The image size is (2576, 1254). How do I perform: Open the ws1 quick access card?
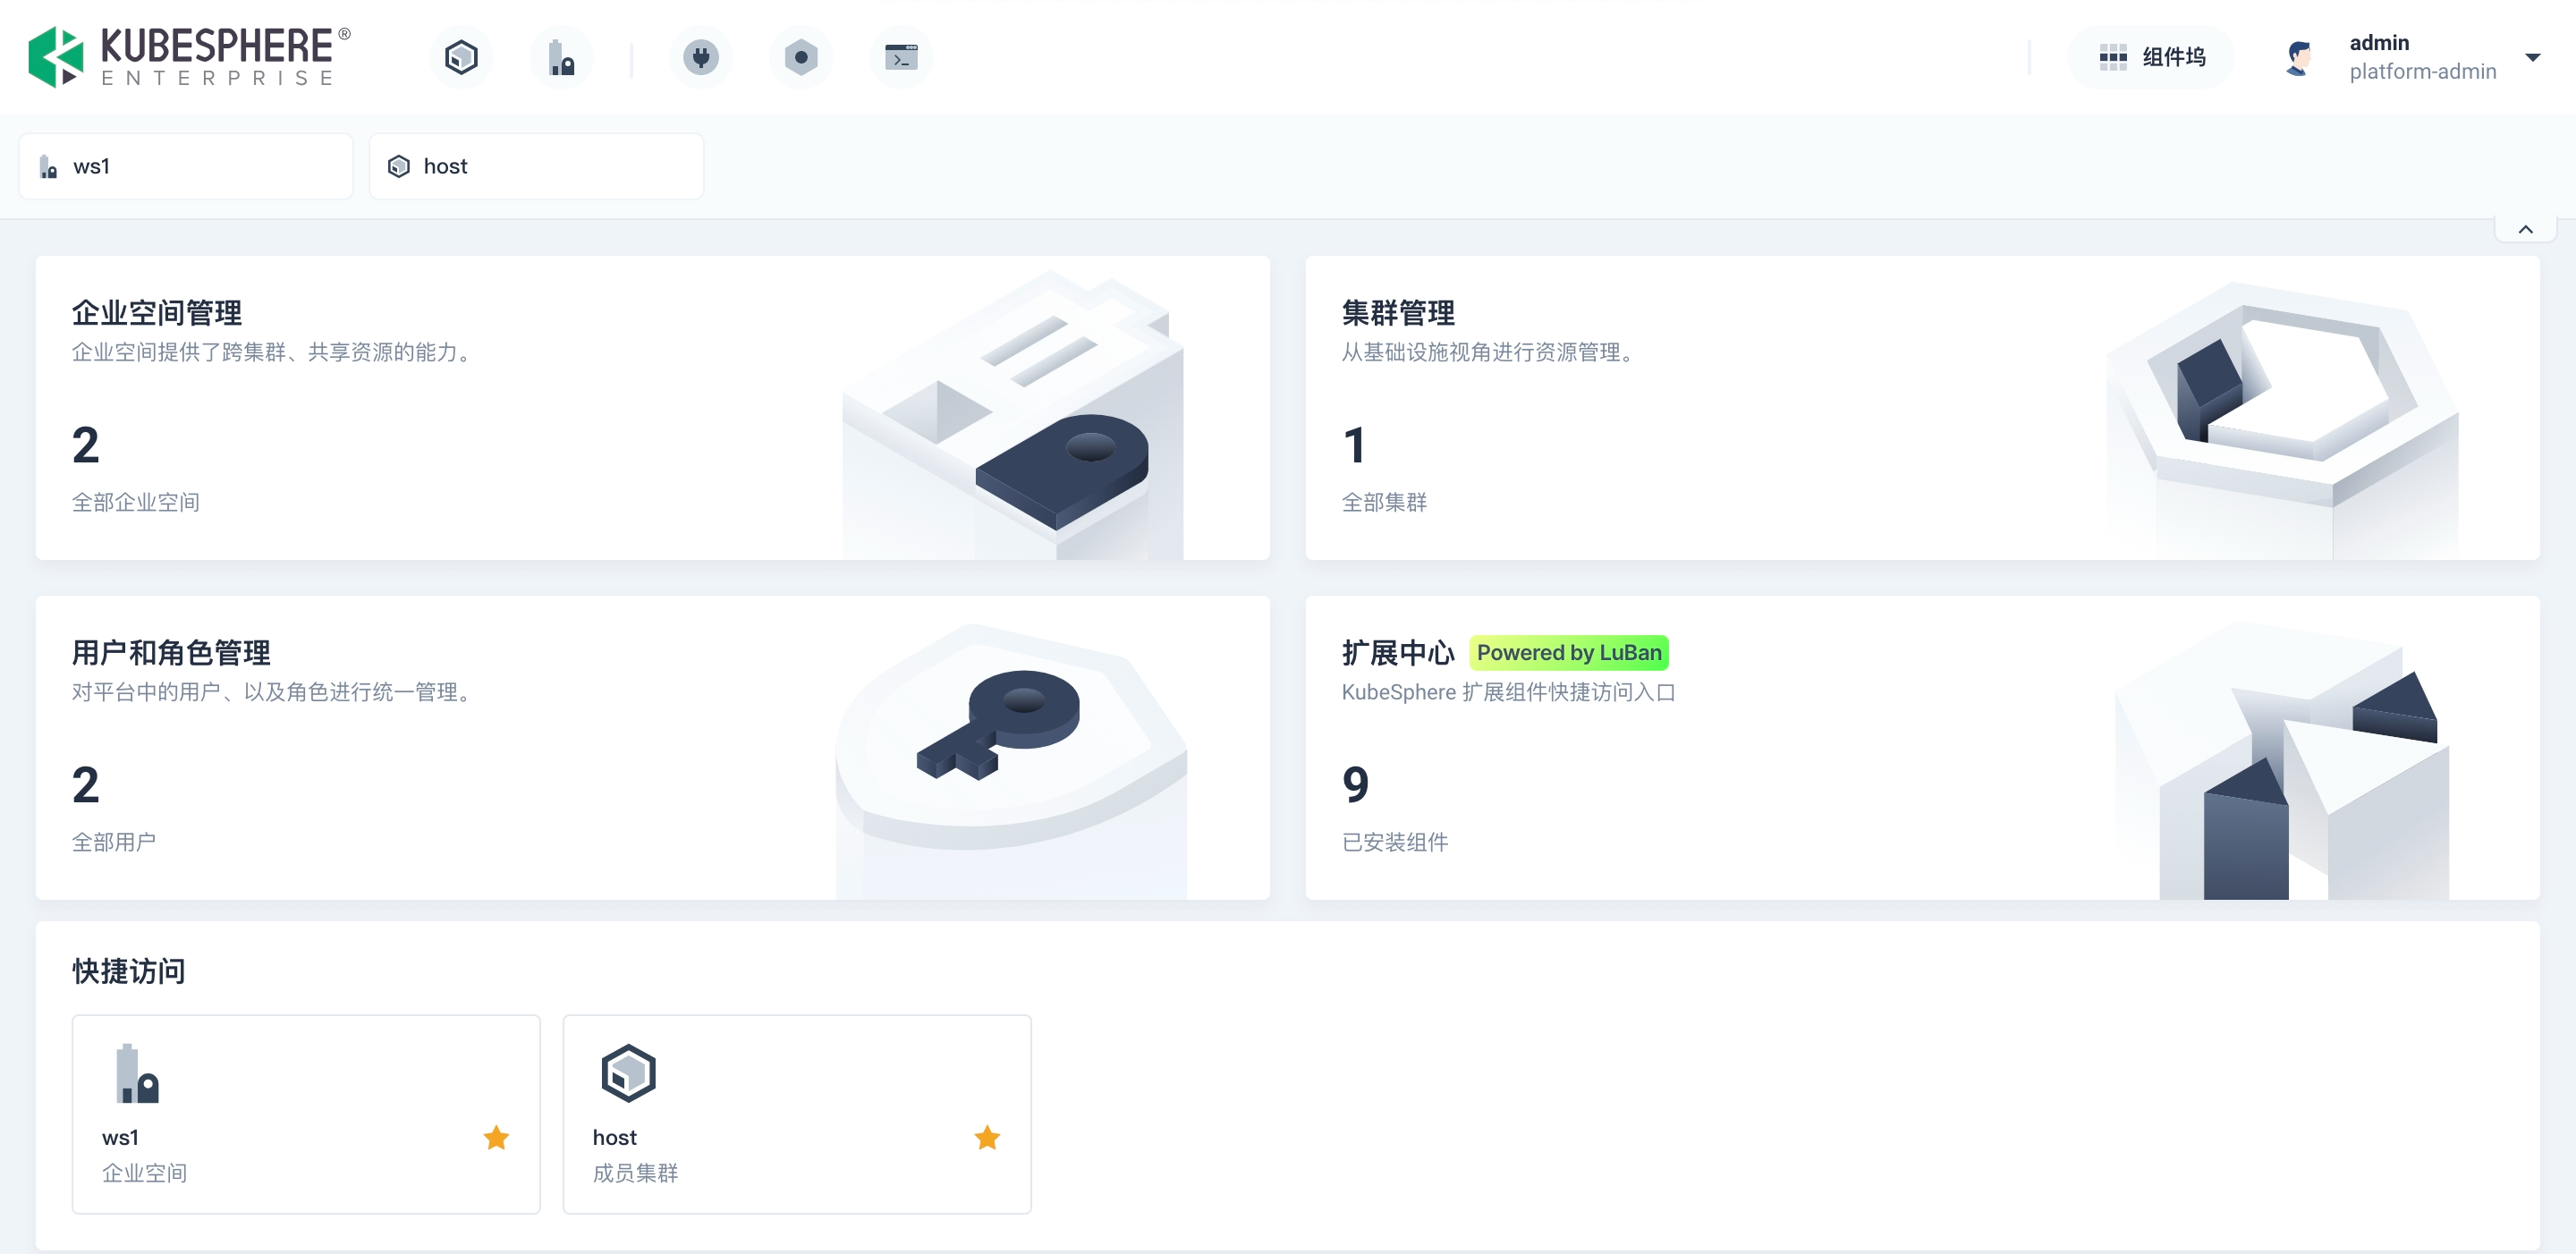click(x=305, y=1113)
